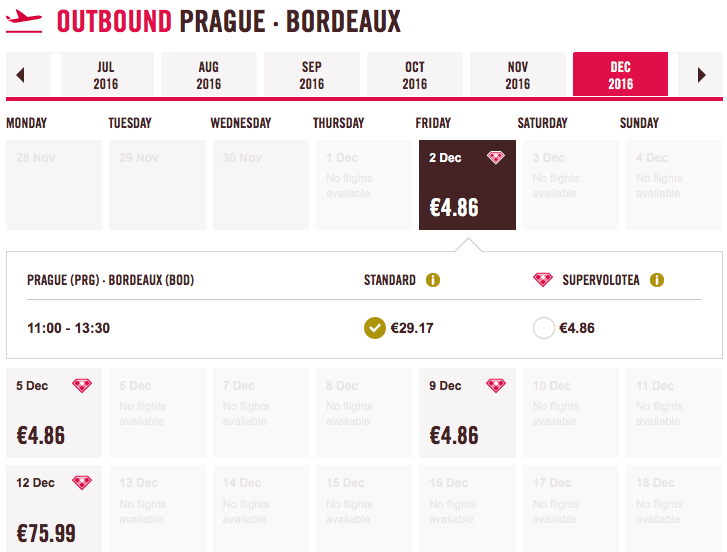
Task: Open Supervolotea fare info icon
Action: [657, 280]
